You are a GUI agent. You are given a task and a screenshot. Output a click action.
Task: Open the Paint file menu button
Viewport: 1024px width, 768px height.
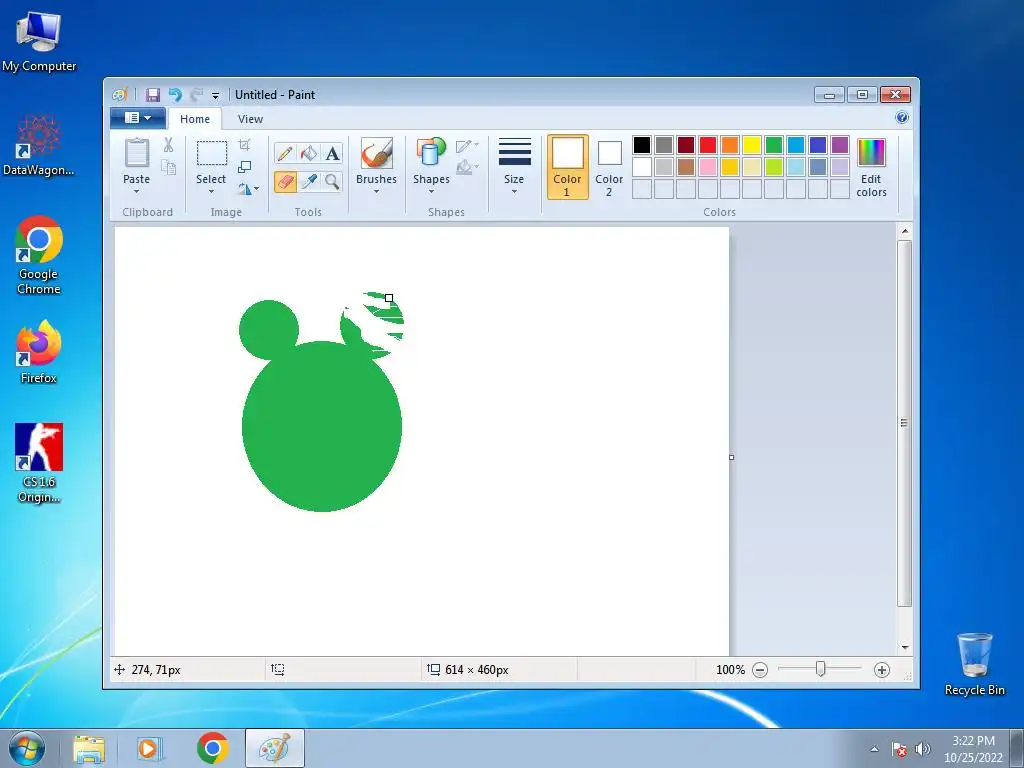(x=138, y=118)
